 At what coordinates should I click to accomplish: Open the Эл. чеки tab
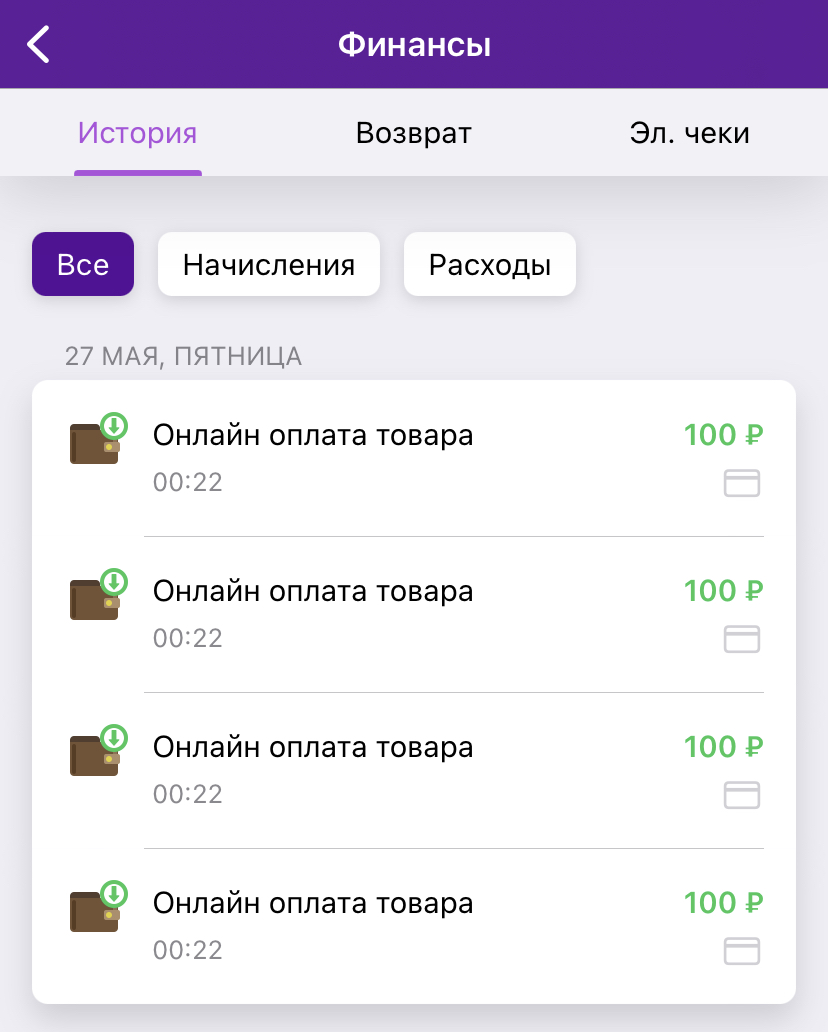[689, 133]
